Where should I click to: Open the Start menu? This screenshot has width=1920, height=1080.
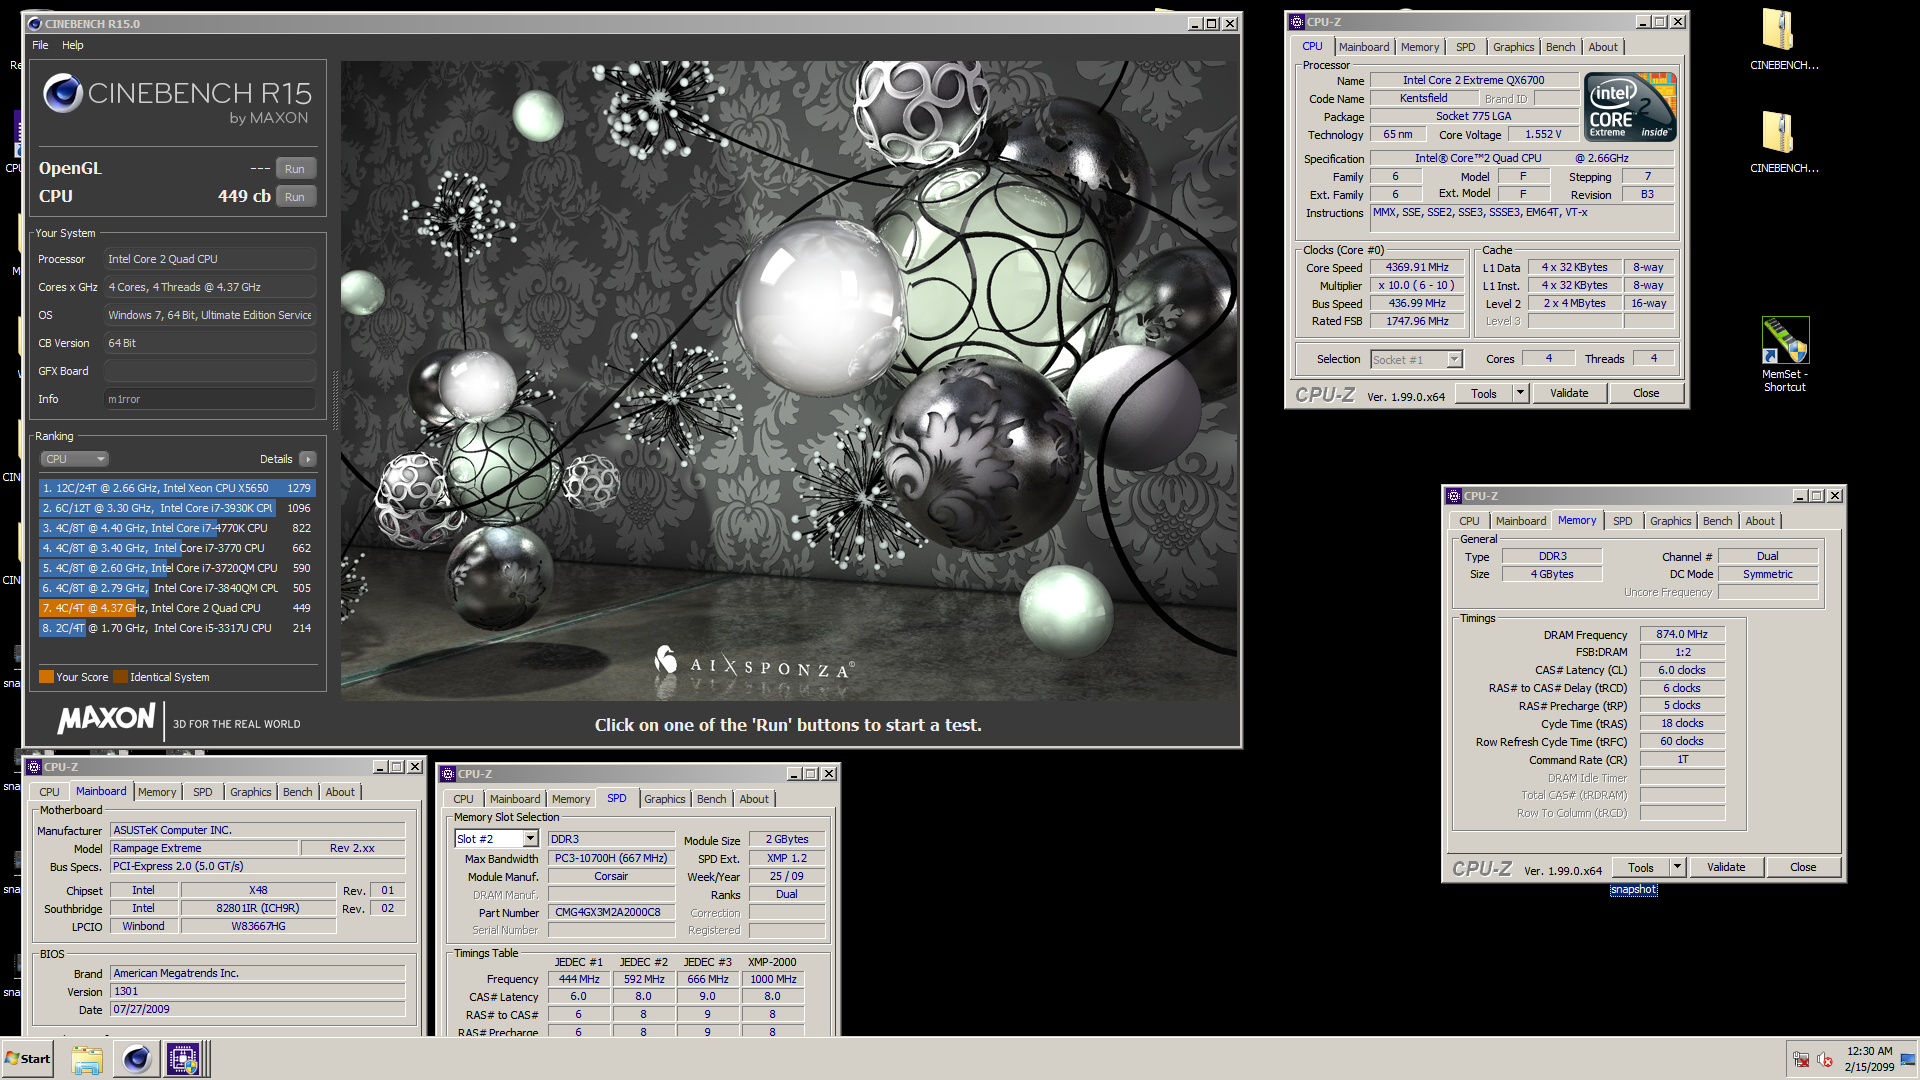(x=27, y=1059)
